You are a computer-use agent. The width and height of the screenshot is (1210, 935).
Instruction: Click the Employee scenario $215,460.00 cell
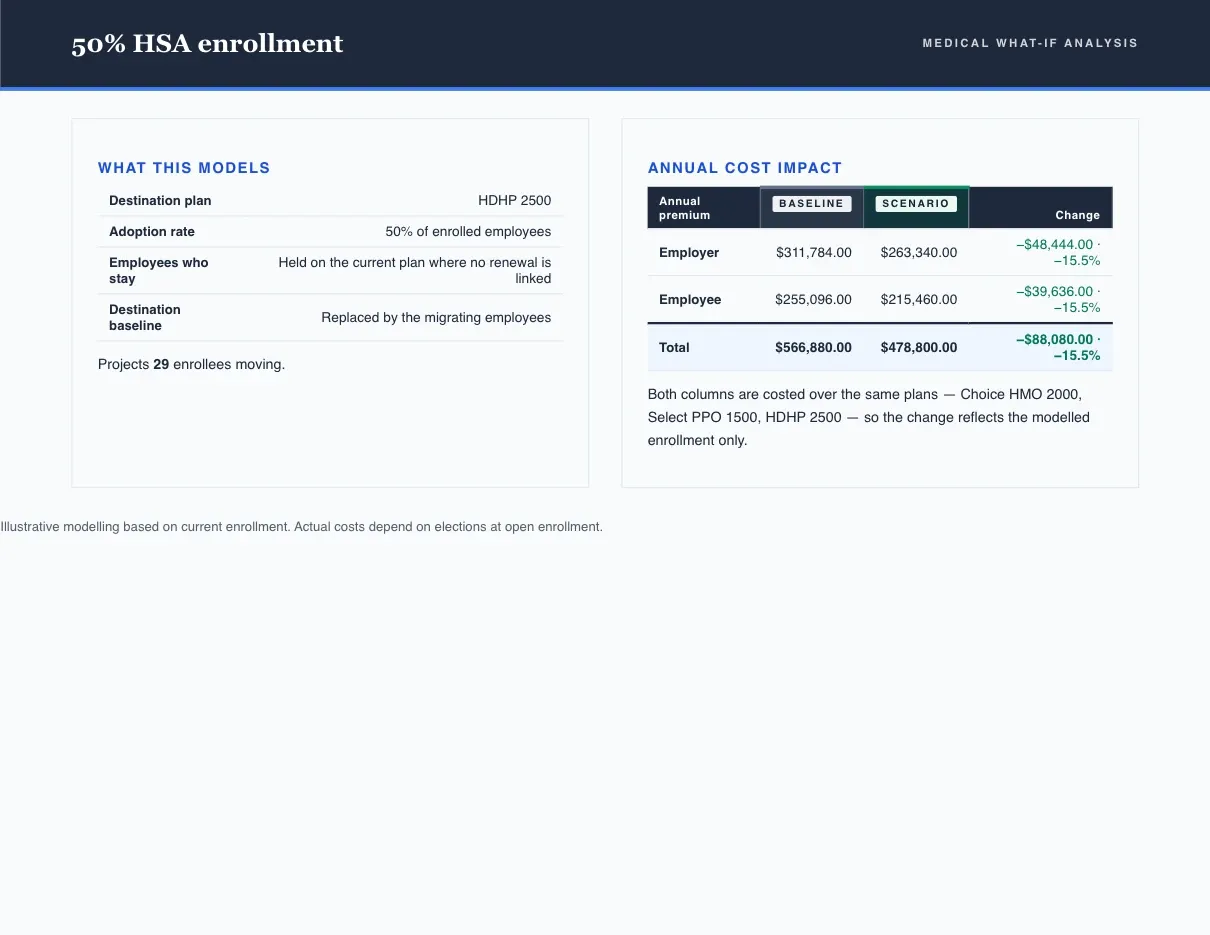pos(918,300)
